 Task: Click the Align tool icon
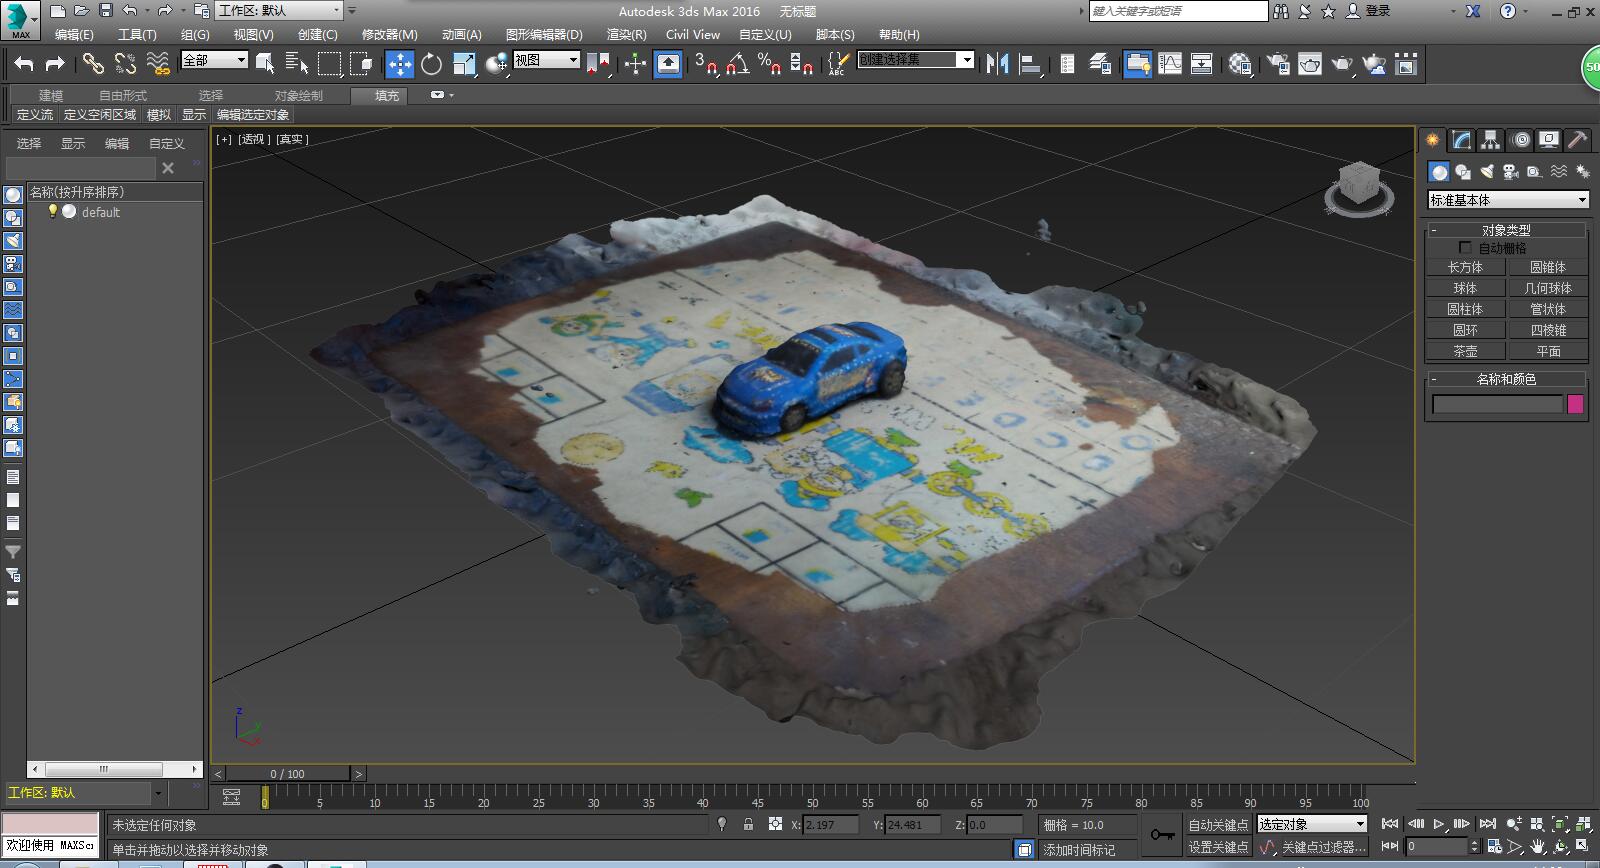(x=1029, y=64)
